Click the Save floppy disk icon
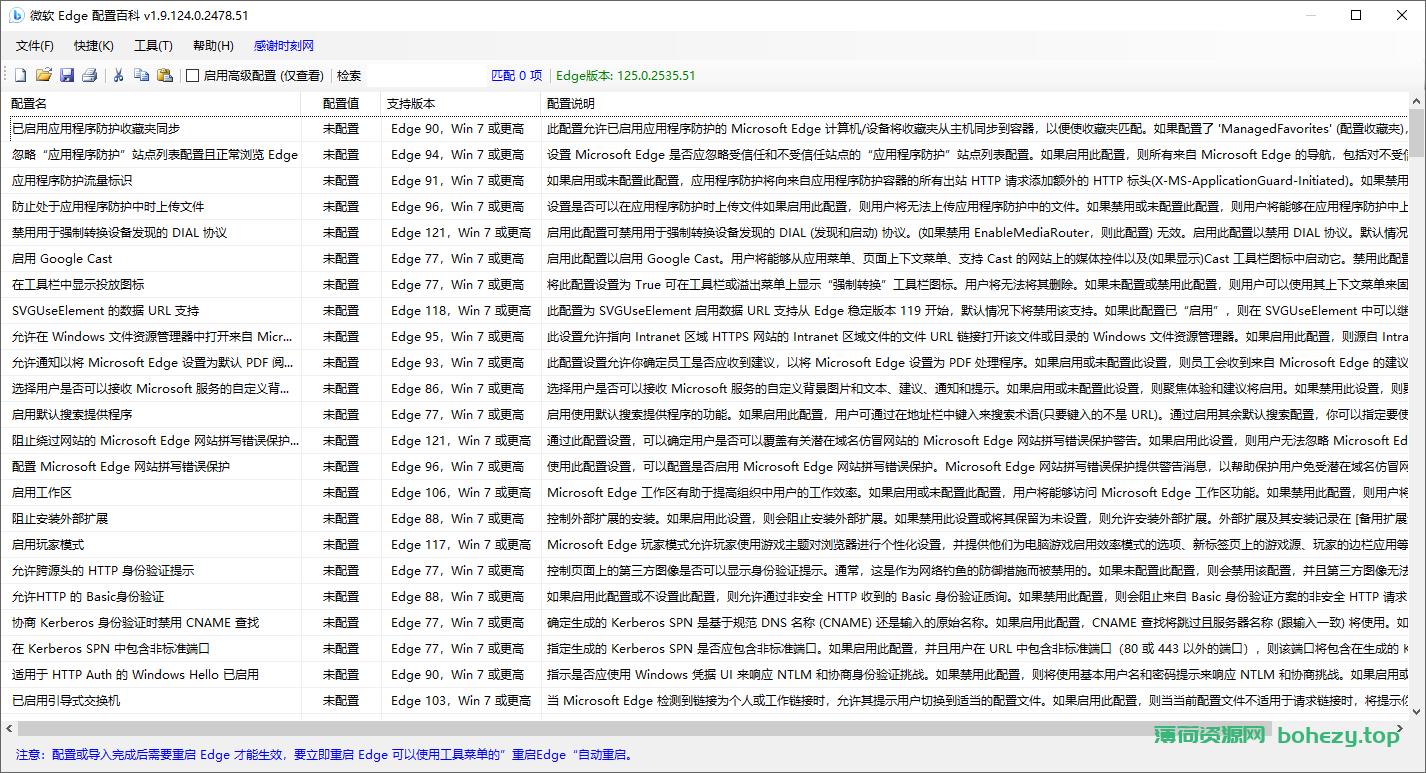The height and width of the screenshot is (773, 1426). (x=67, y=75)
